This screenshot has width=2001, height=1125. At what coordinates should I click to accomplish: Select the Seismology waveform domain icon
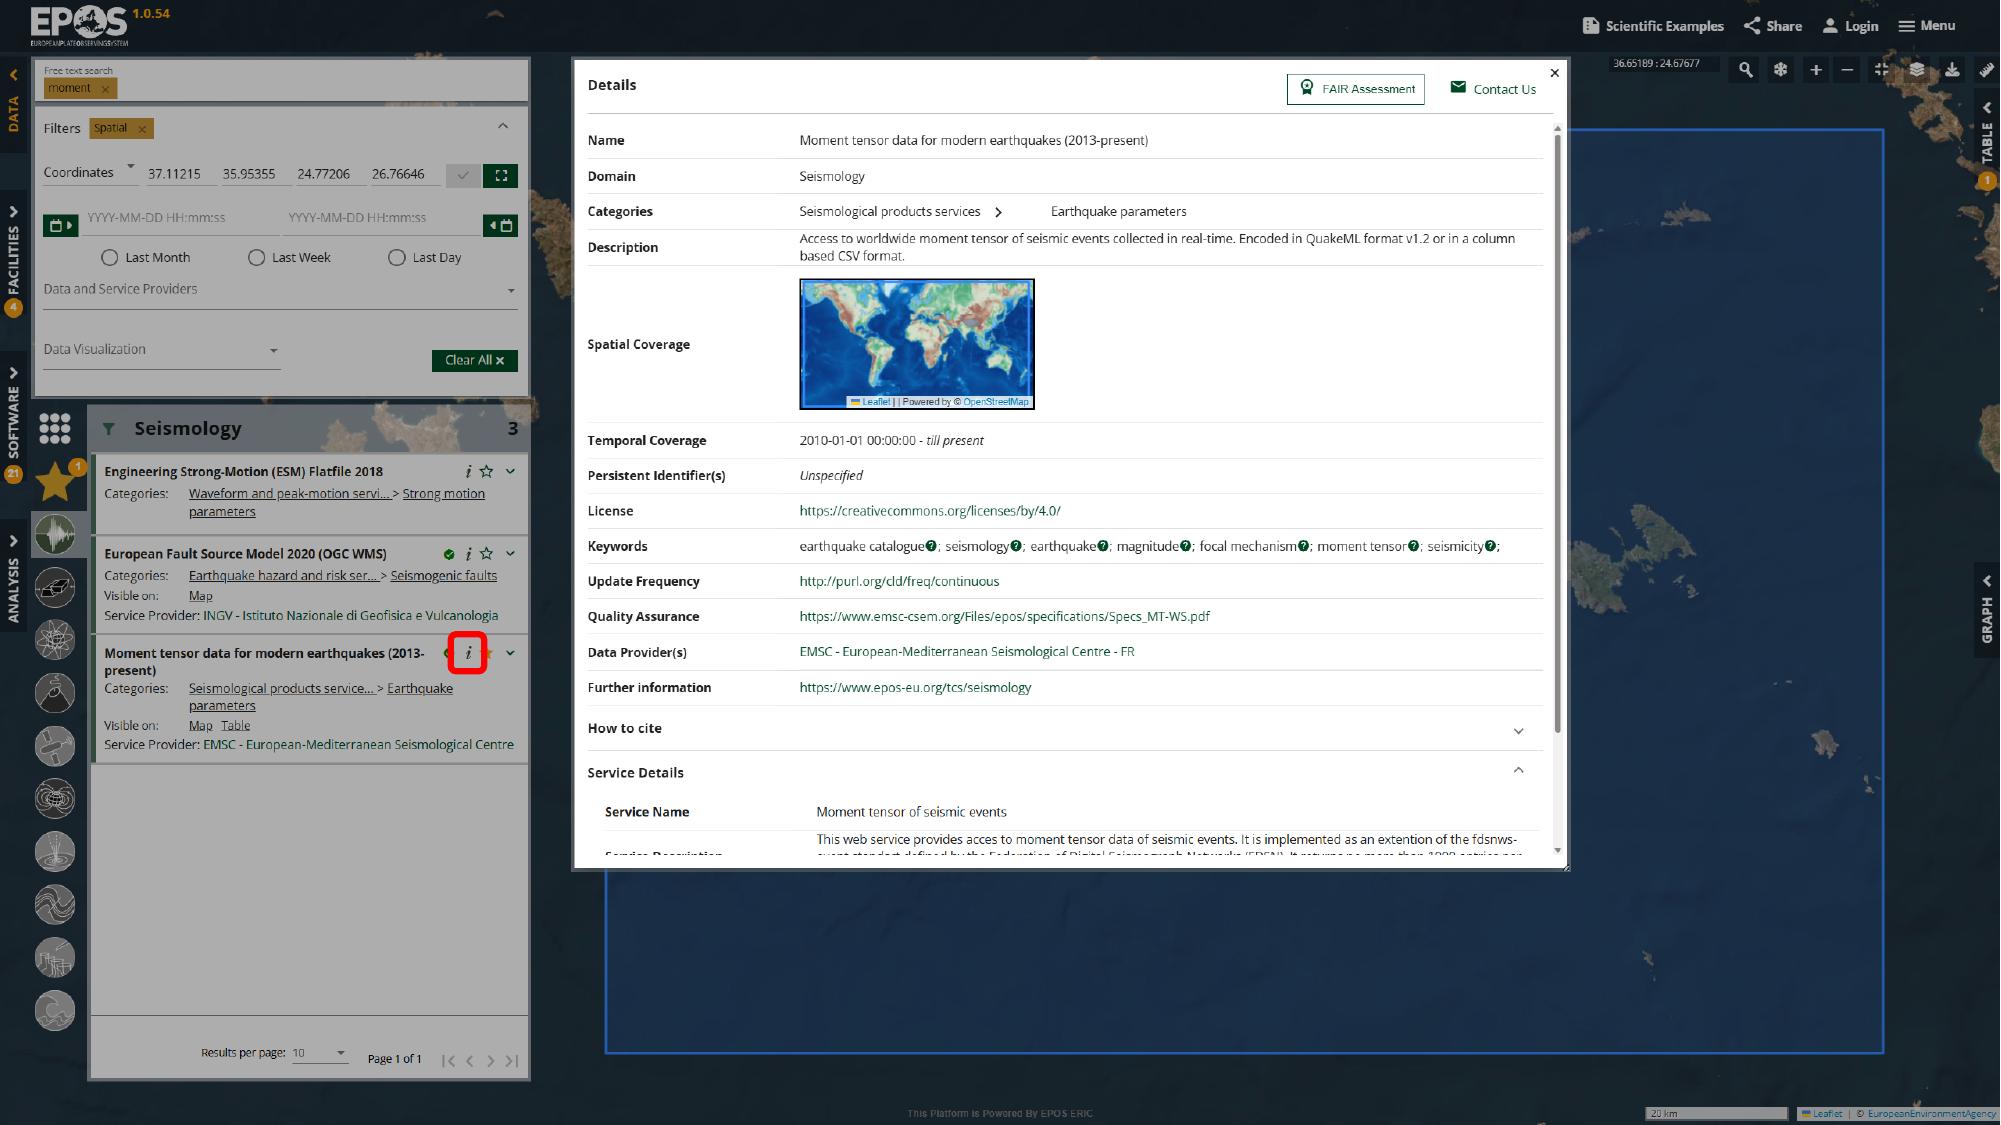(x=55, y=534)
